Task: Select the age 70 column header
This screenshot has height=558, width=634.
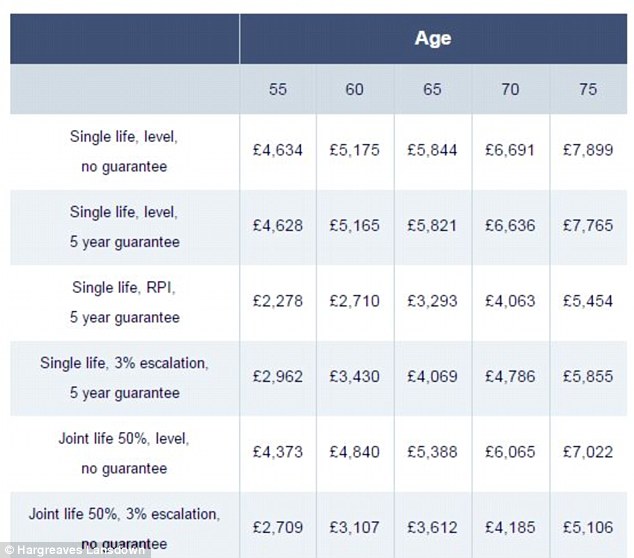Action: 510,89
